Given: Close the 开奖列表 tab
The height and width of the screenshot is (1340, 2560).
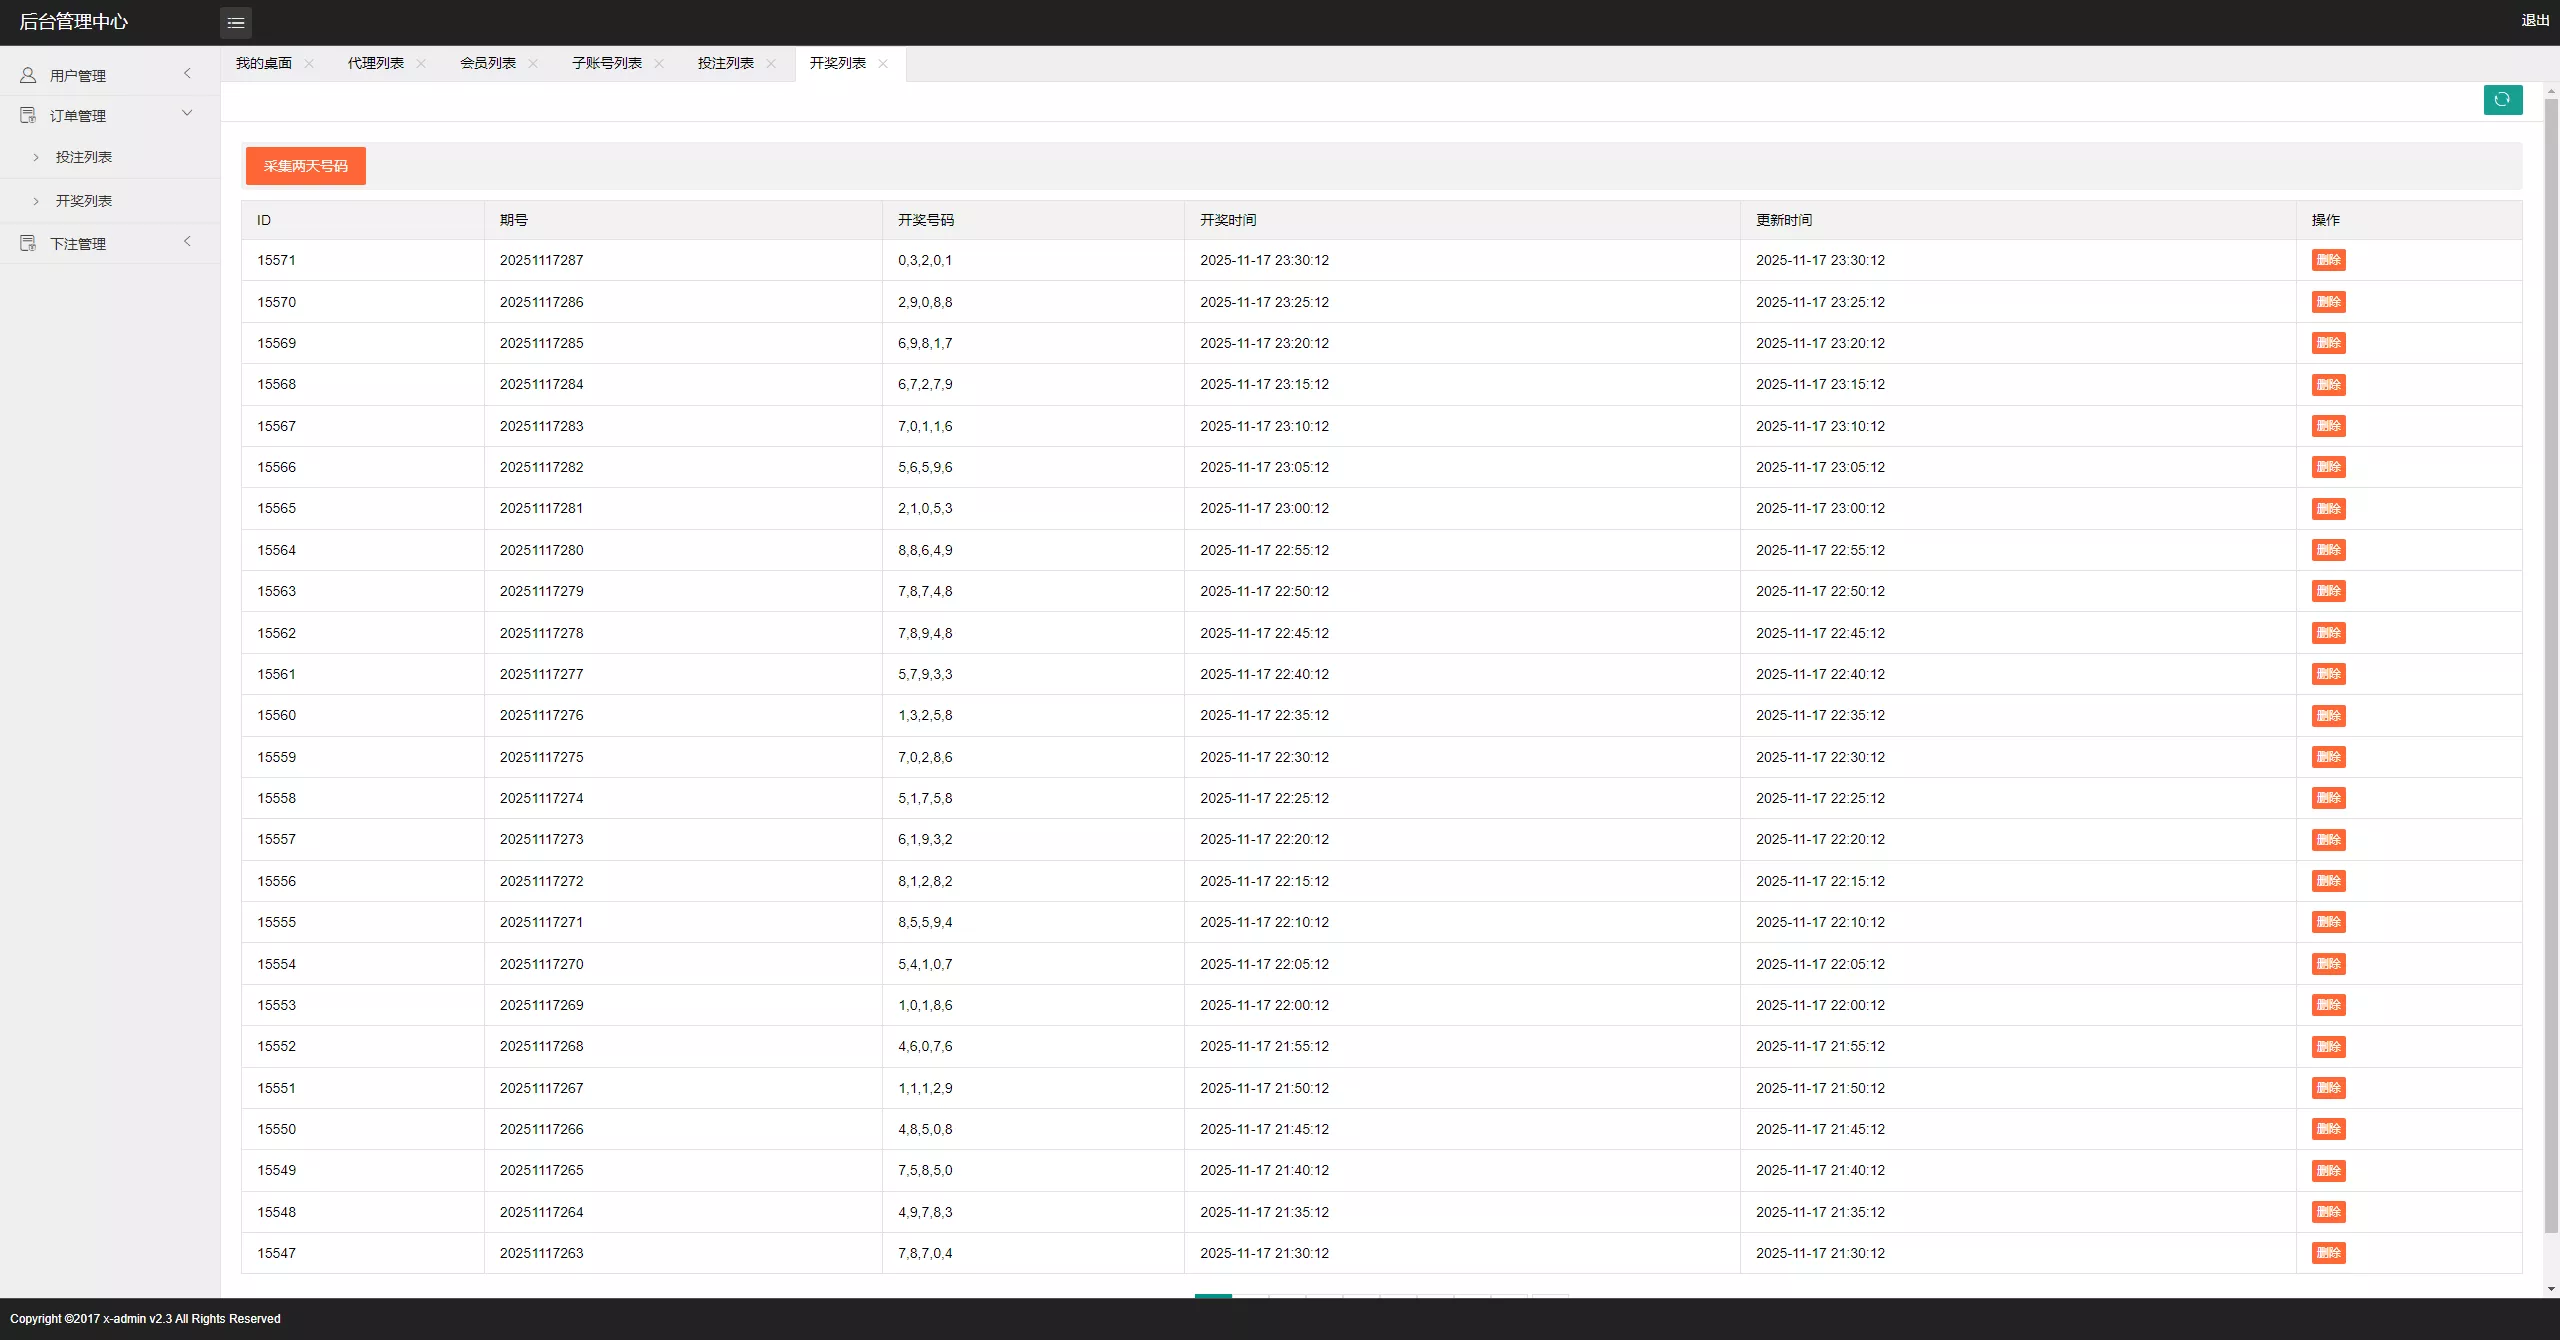Looking at the screenshot, I should pyautogui.click(x=883, y=64).
